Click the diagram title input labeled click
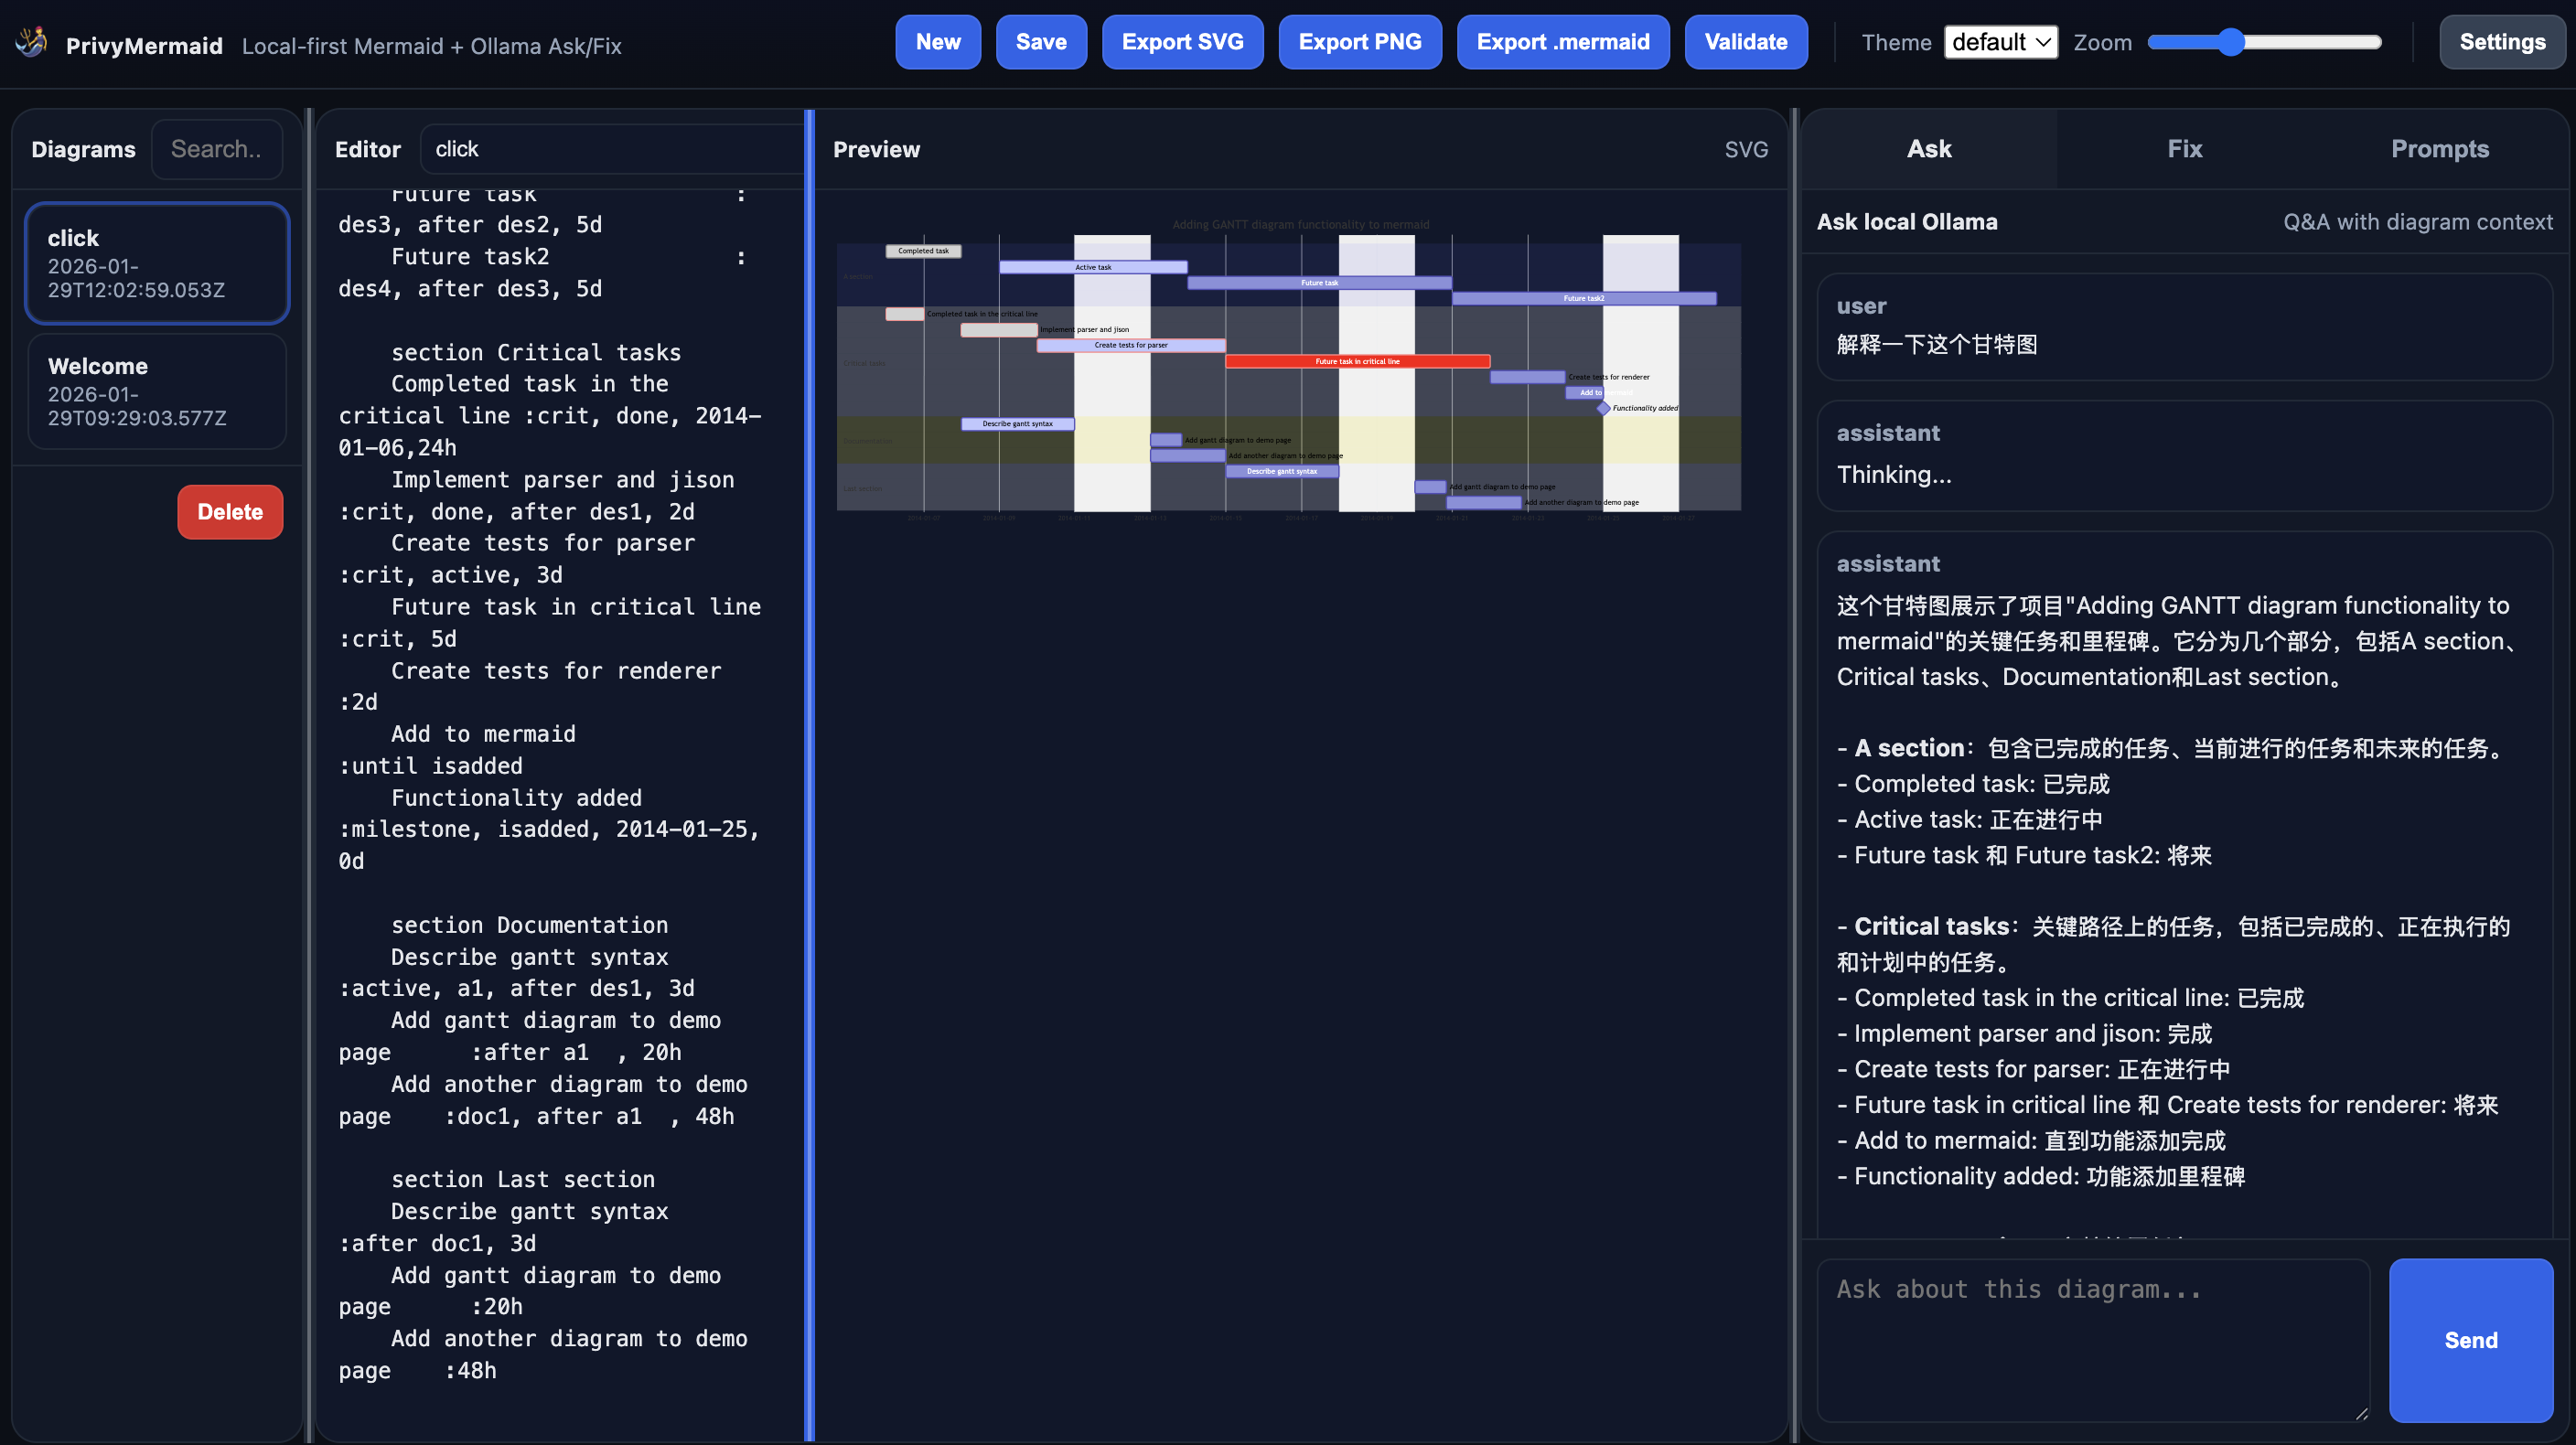Image resolution: width=2576 pixels, height=1445 pixels. tap(610, 149)
